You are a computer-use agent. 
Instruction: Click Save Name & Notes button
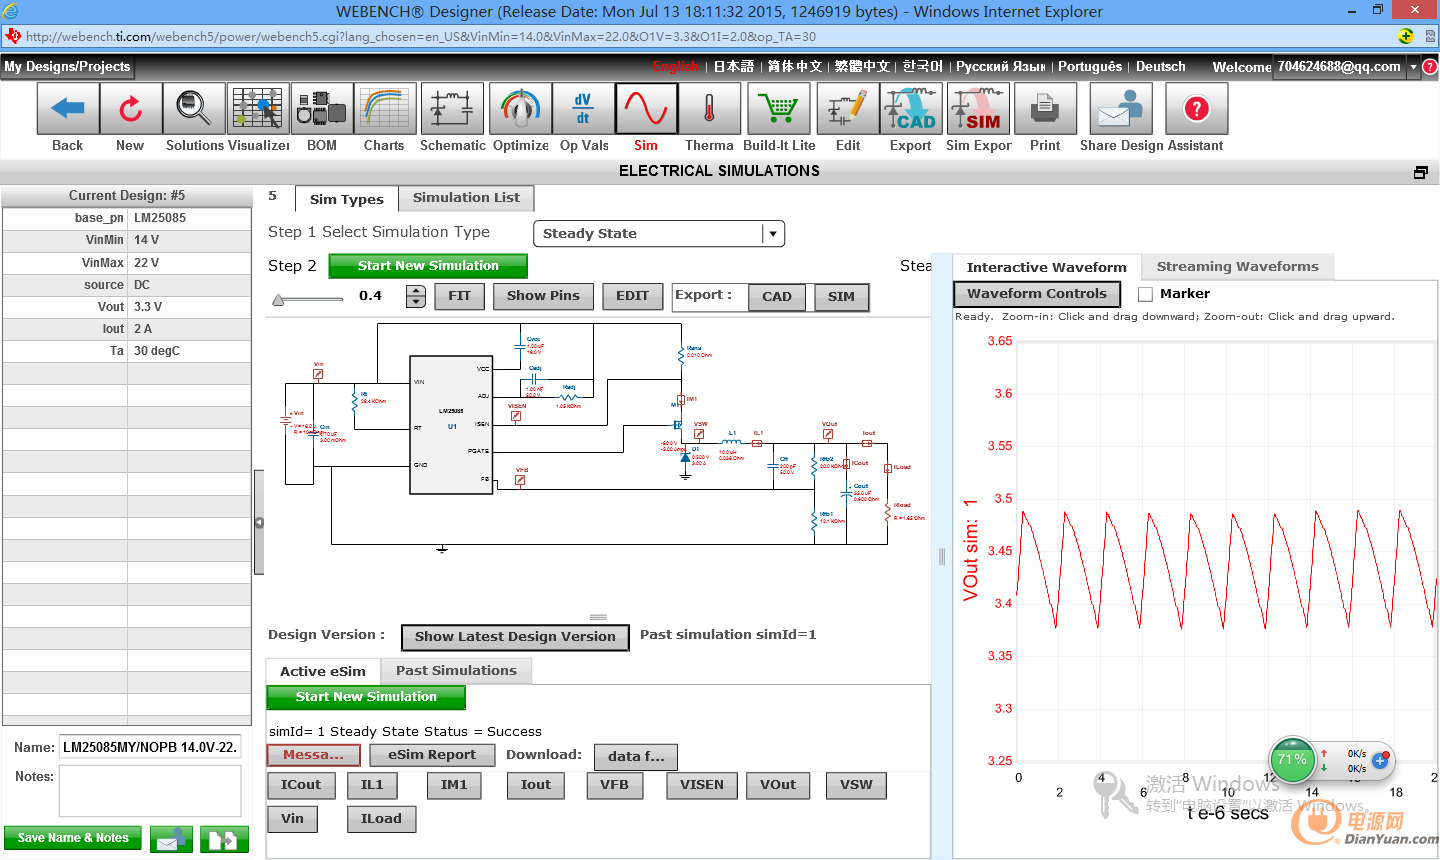(x=73, y=838)
